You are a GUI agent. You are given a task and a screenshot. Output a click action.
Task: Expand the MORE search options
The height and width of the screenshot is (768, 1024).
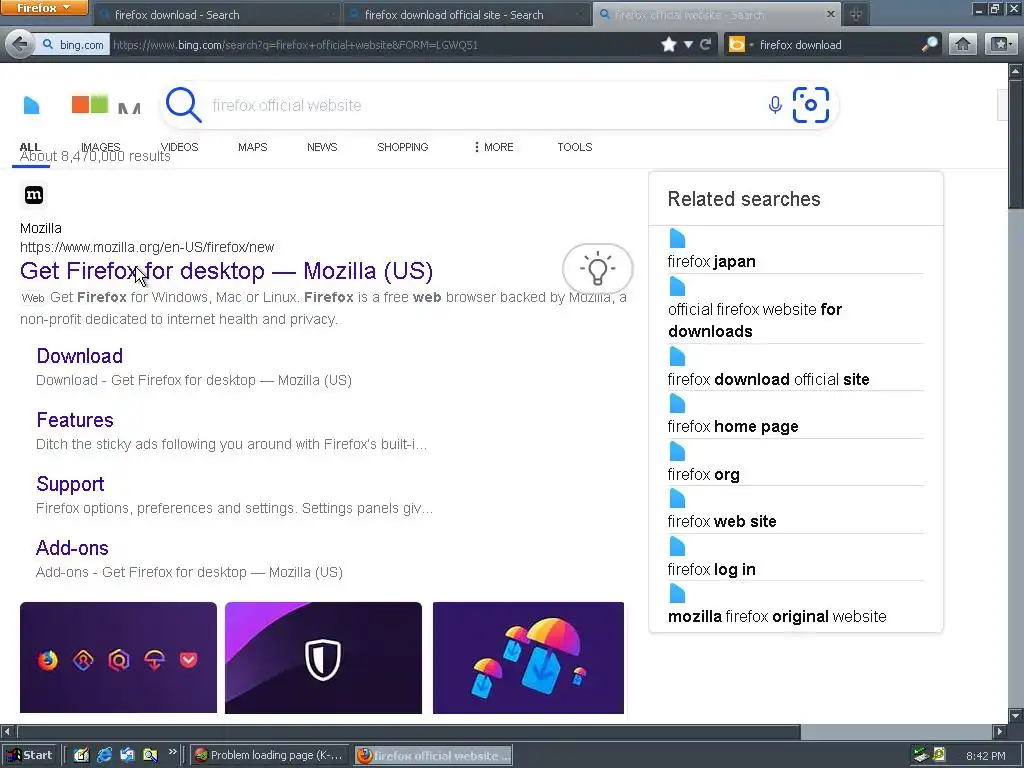[494, 147]
